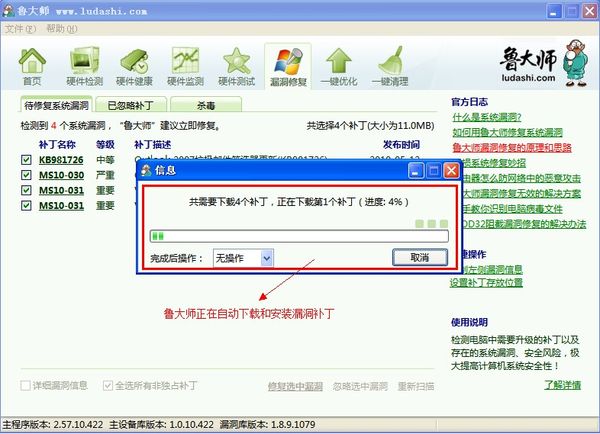
Task: Open the first MS10-031 link, rated 重要
Action: (62, 190)
